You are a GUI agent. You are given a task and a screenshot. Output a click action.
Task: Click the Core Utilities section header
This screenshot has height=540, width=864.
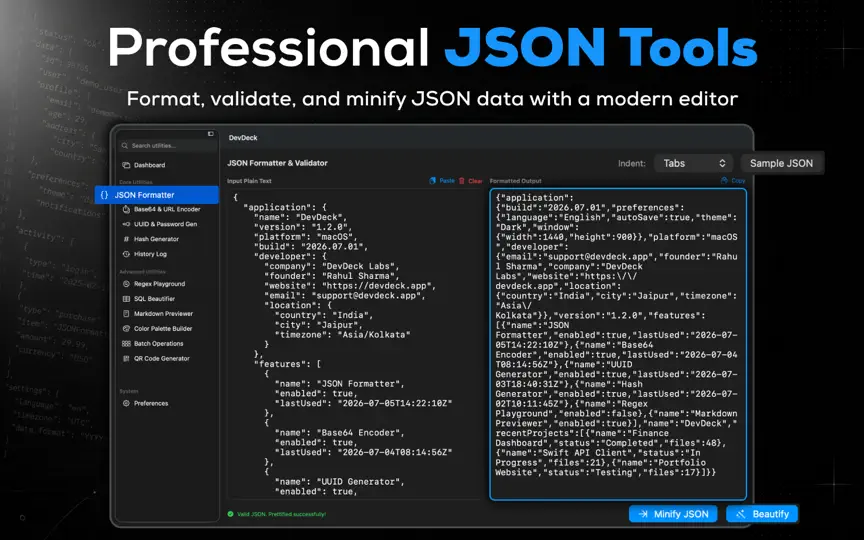coord(136,182)
